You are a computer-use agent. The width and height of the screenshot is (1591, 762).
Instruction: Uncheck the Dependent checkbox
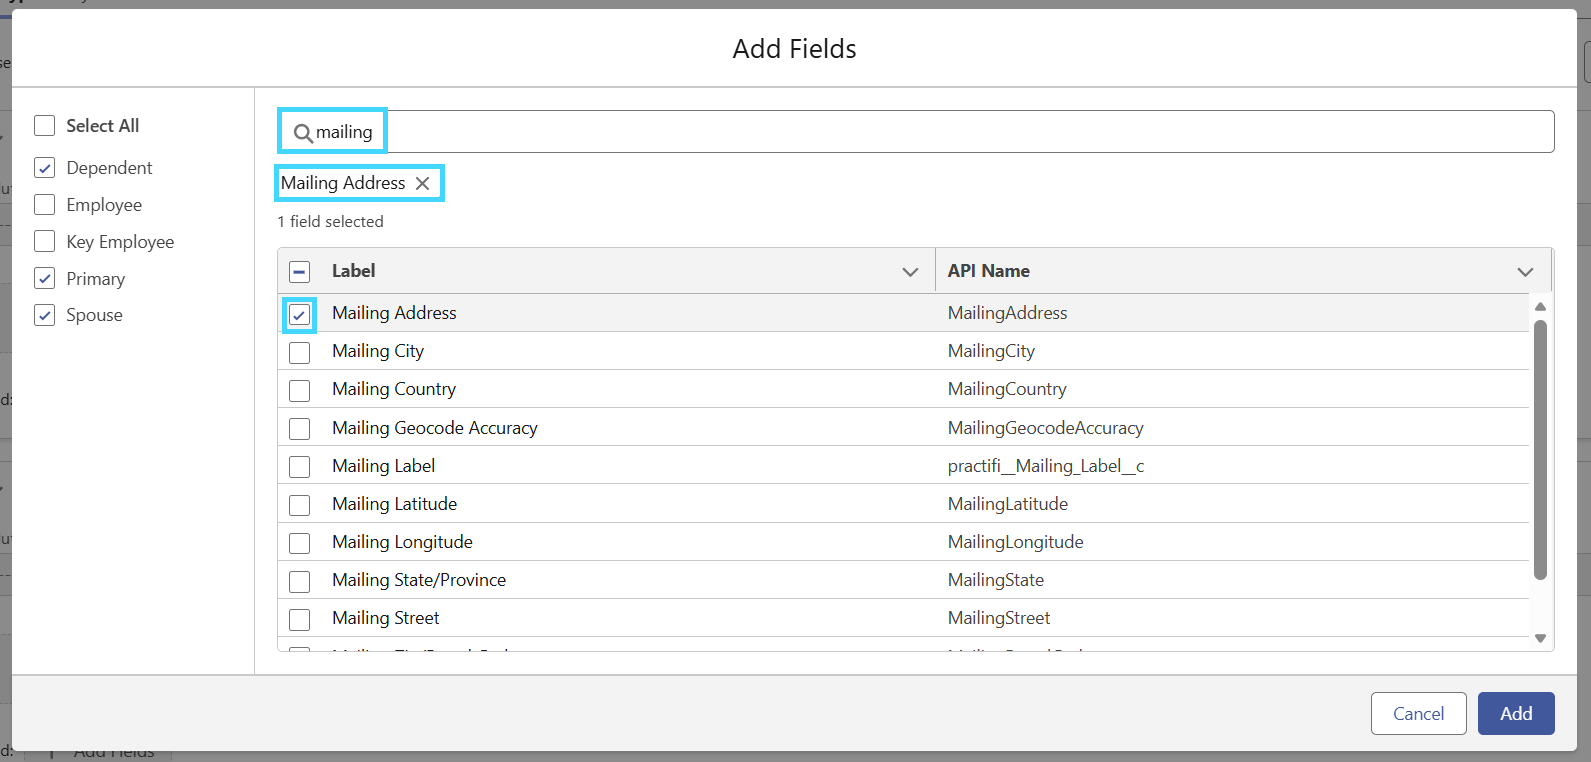45,168
